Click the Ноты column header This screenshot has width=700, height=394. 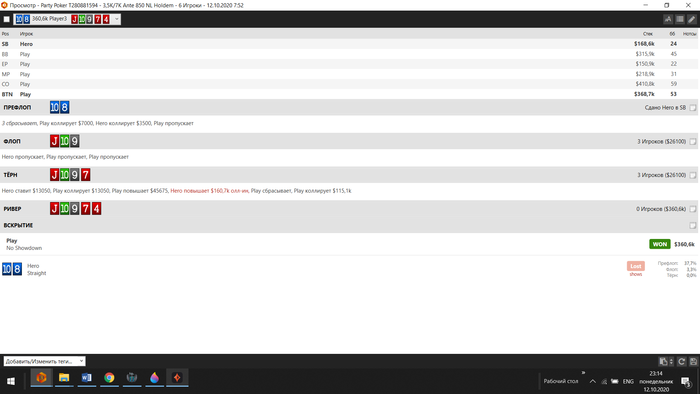[x=689, y=34]
